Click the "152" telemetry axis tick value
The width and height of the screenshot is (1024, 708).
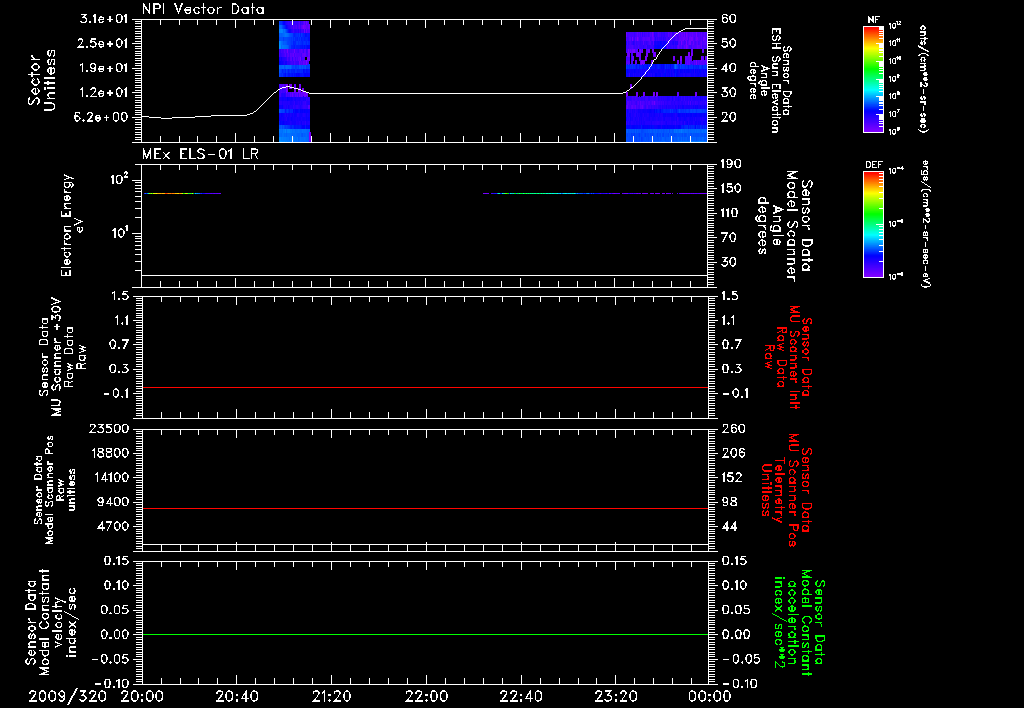[732, 477]
